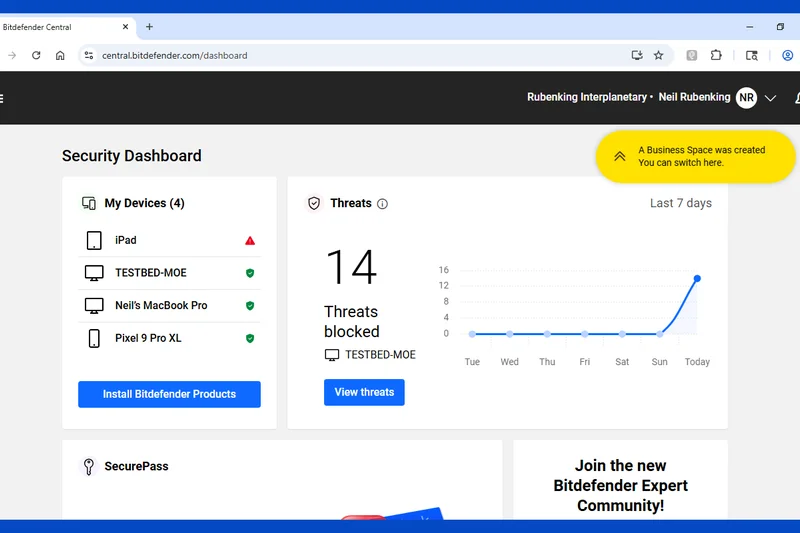
Task: Open the SecurePass heading
Action: (x=136, y=466)
